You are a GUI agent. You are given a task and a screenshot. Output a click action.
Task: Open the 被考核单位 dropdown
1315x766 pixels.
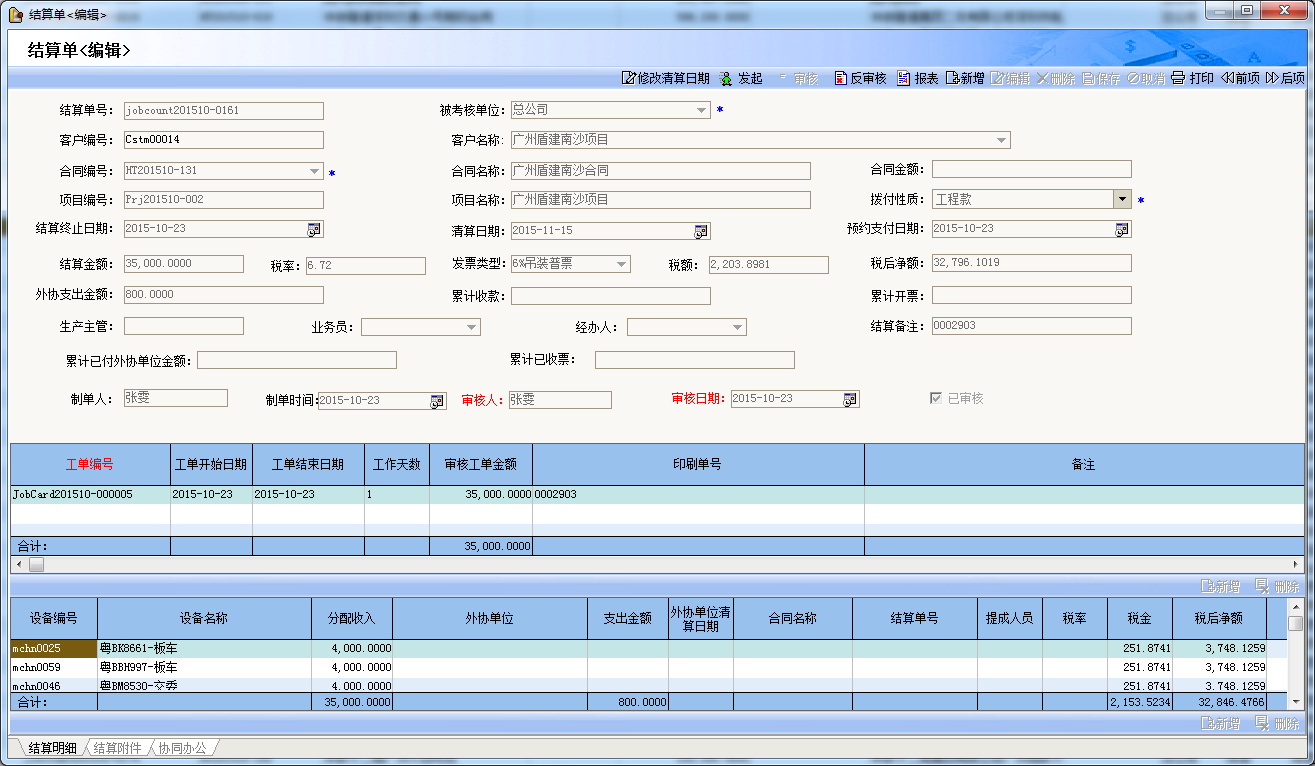tap(701, 110)
